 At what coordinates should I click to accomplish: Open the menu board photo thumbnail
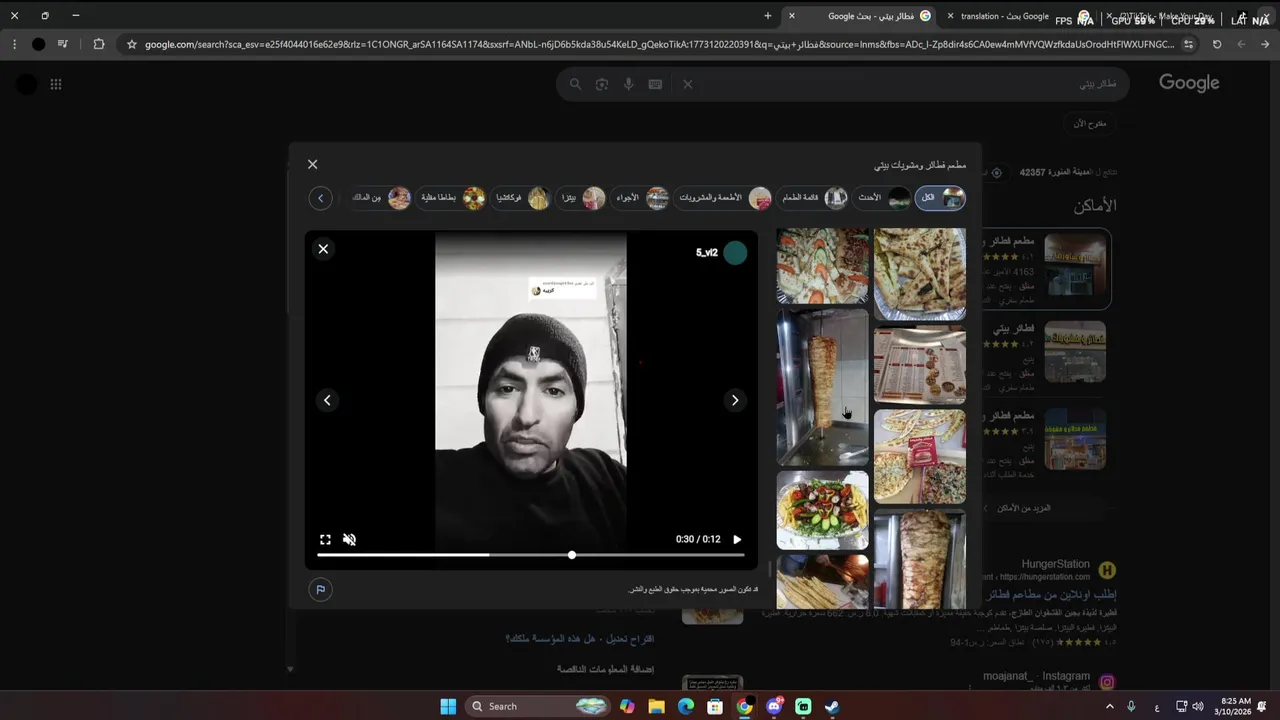(x=920, y=364)
